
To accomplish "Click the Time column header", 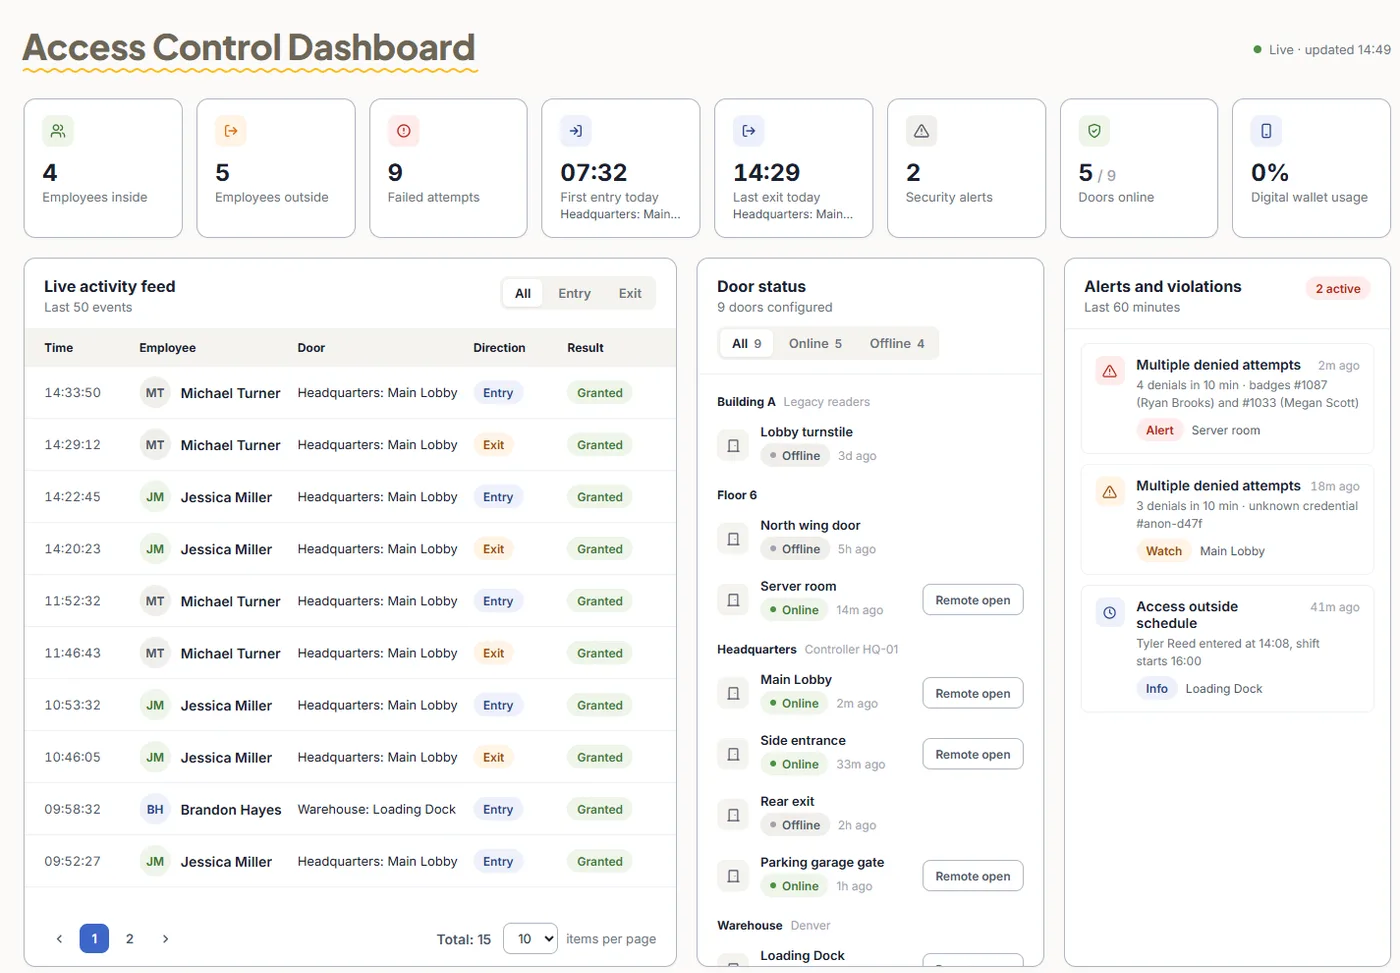I will click(59, 348).
